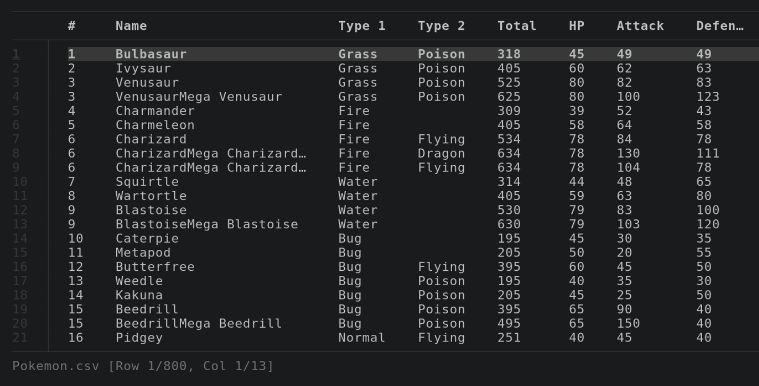Click Charmeleon's Fire type cell

click(x=354, y=125)
